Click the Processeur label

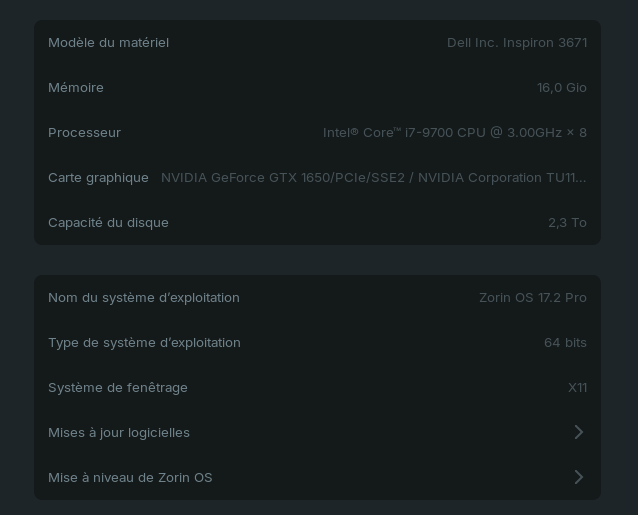(x=84, y=132)
